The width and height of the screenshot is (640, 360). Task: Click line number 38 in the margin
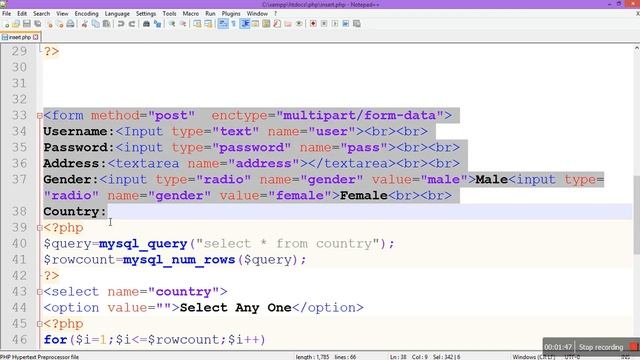tap(19, 212)
